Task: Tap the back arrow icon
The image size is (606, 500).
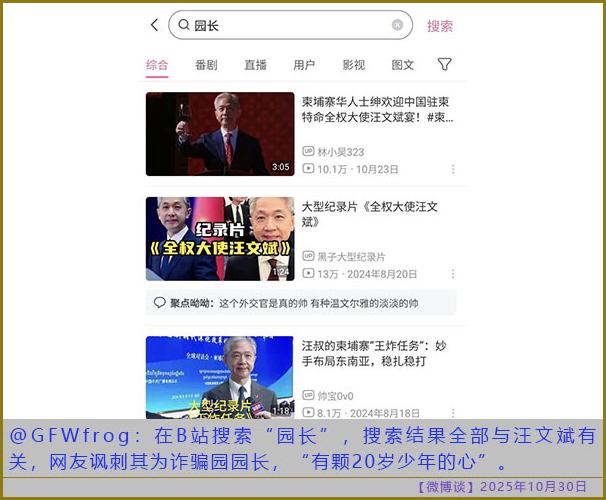Action: click(x=154, y=25)
